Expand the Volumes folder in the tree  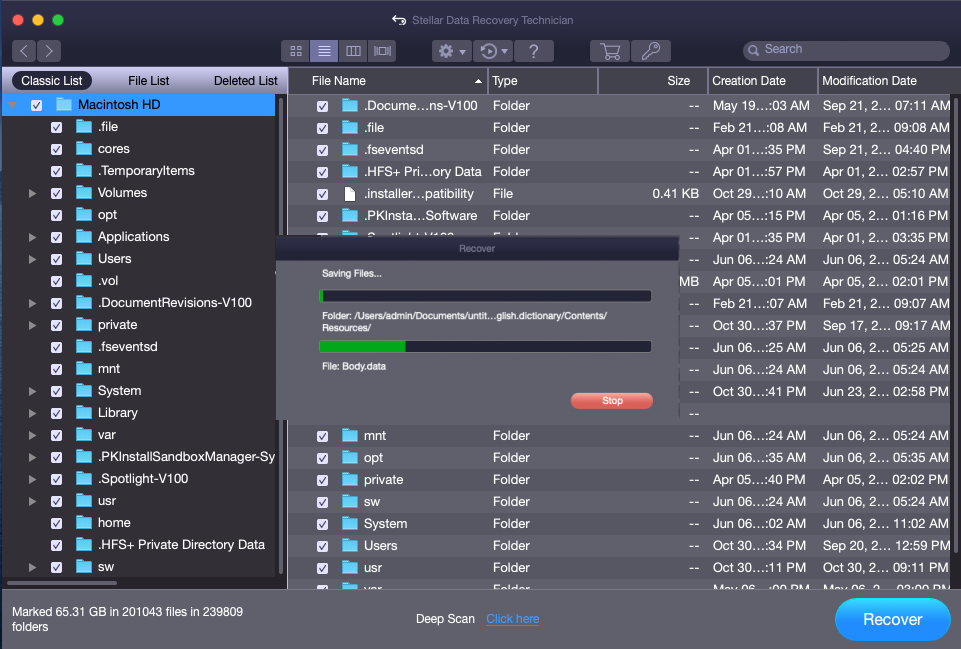coord(32,193)
